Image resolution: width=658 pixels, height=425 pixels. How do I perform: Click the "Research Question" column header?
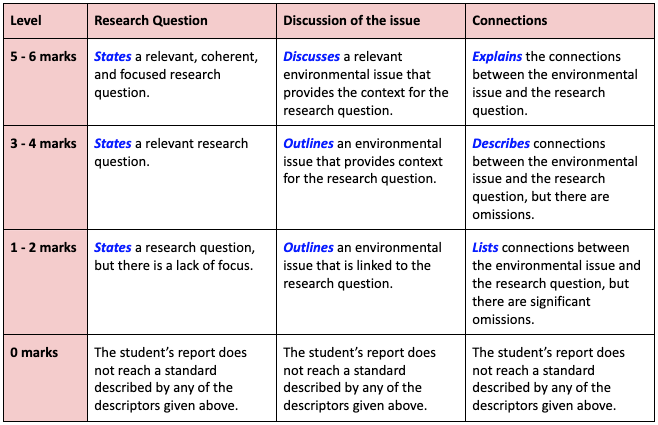click(151, 20)
